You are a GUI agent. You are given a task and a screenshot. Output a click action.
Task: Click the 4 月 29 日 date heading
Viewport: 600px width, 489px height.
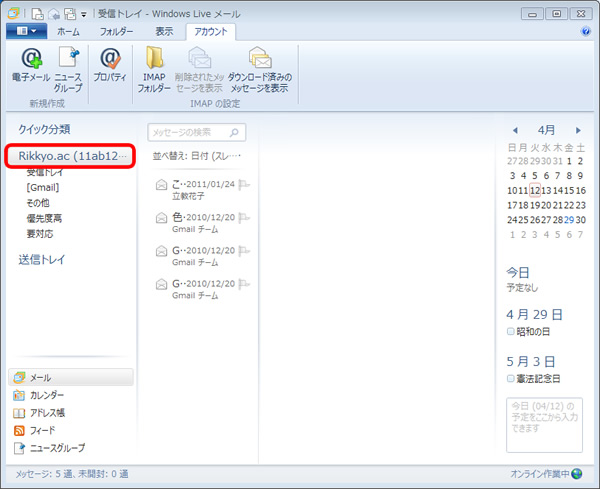tap(534, 315)
